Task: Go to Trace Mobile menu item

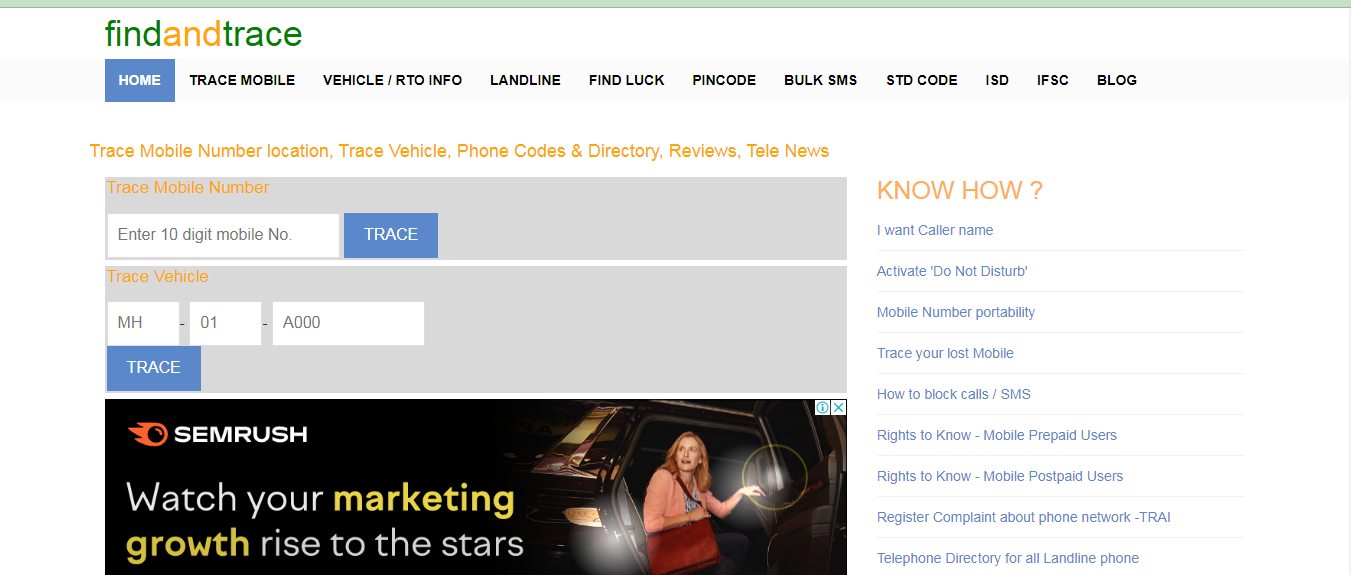Action: tap(242, 80)
